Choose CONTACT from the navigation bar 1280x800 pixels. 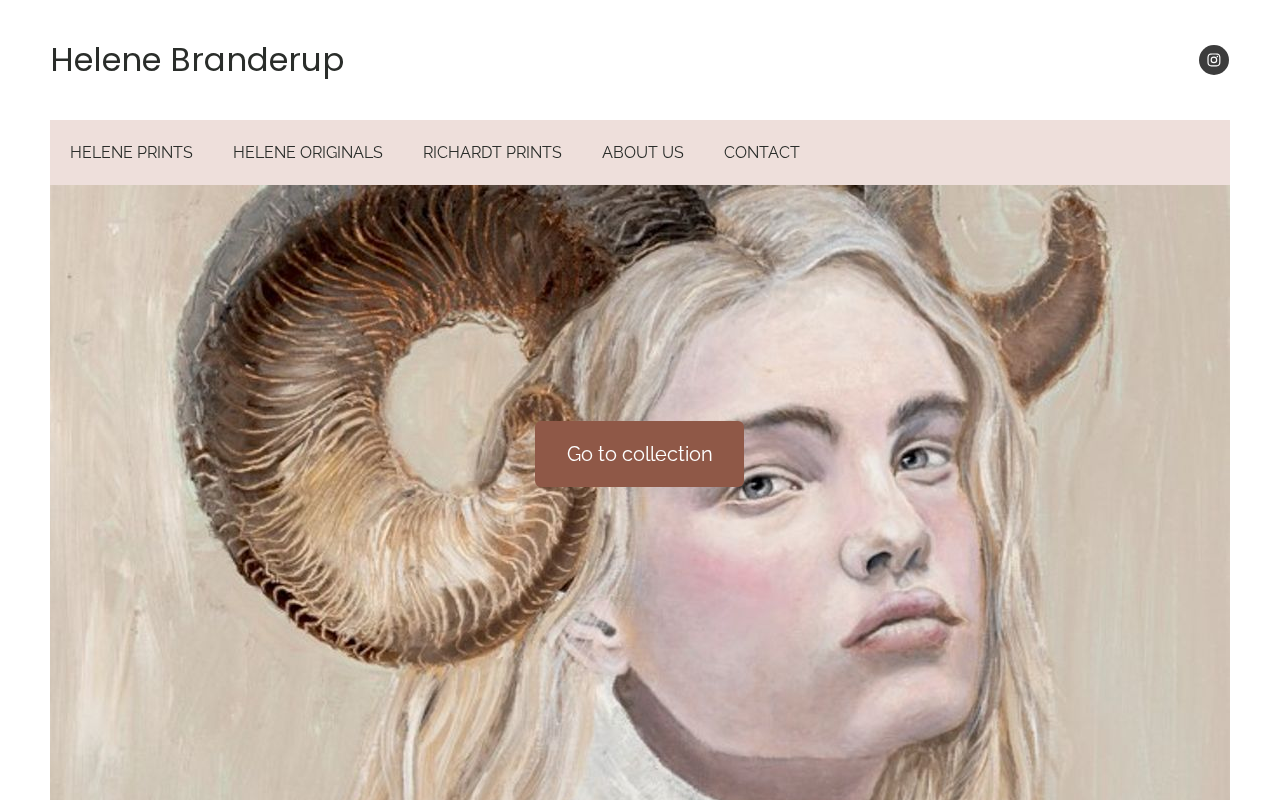coord(762,152)
